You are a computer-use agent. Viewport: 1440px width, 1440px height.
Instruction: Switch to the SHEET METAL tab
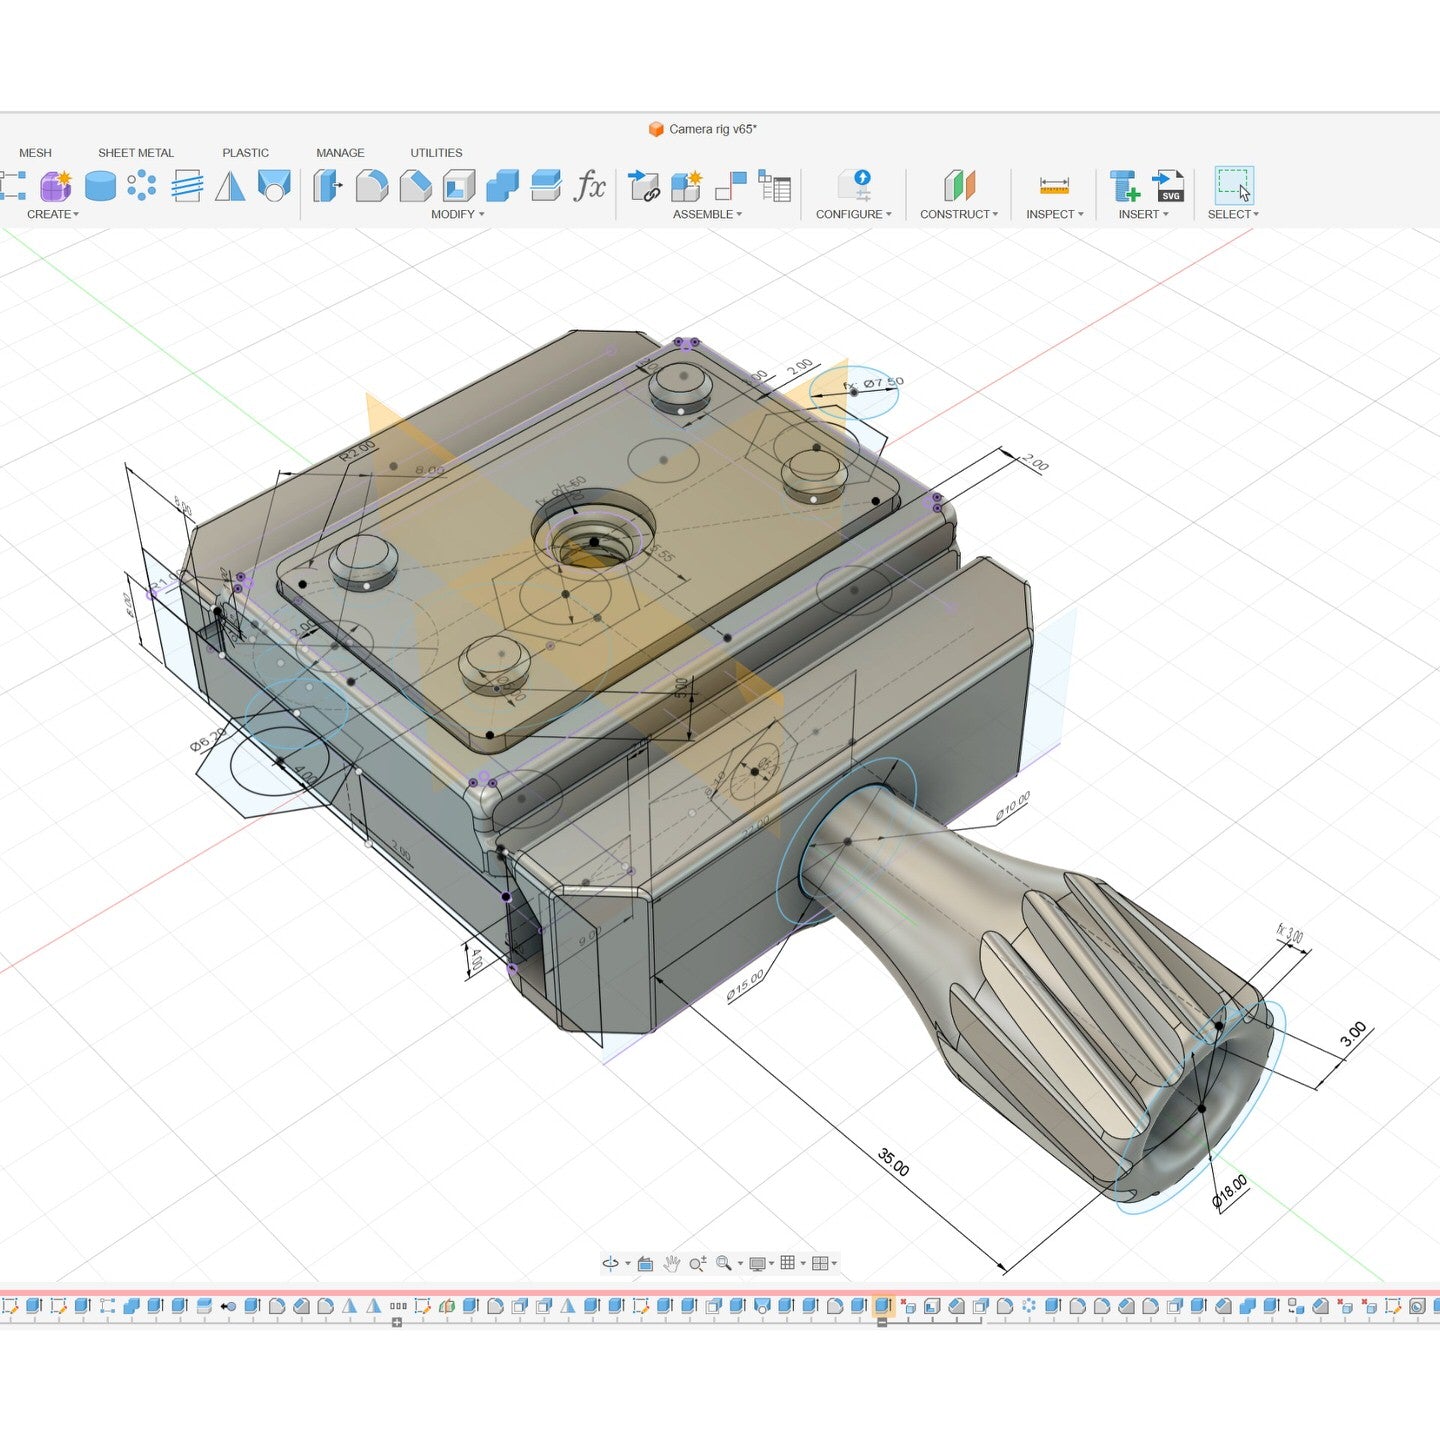click(x=136, y=153)
